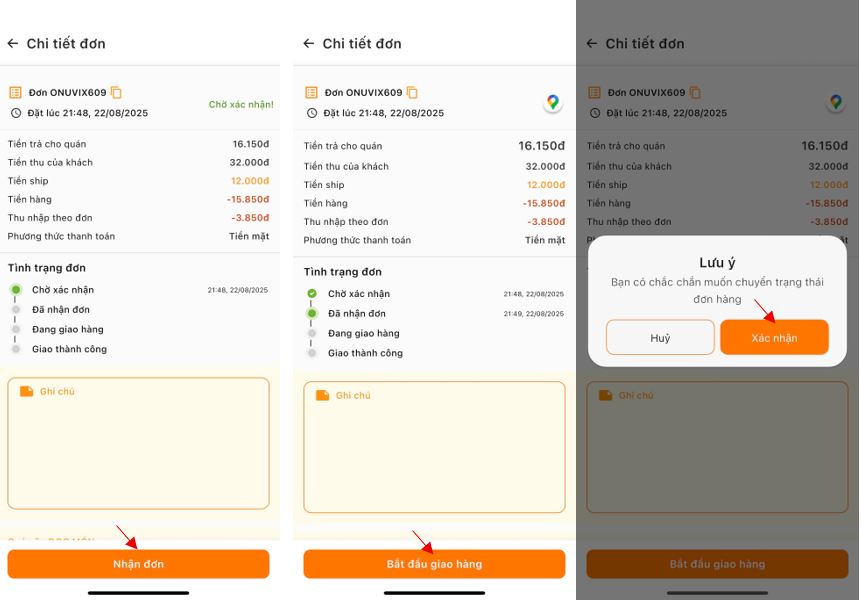Tap green check mark beside Chờ xác nhận step
The width and height of the screenshot is (861, 600).
point(311,294)
